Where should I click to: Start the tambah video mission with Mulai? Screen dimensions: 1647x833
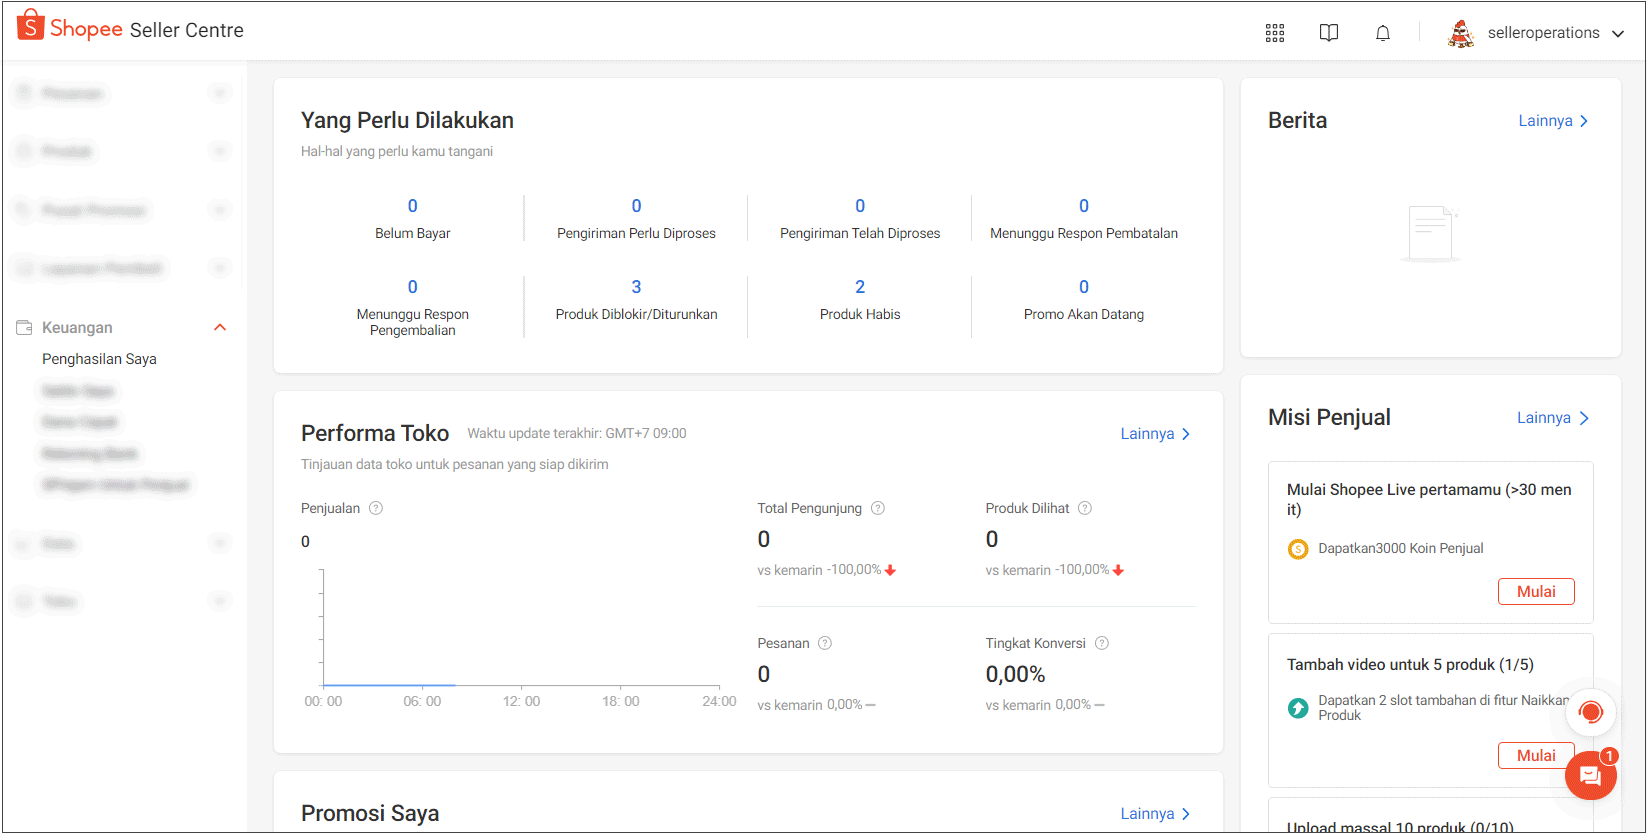1536,755
